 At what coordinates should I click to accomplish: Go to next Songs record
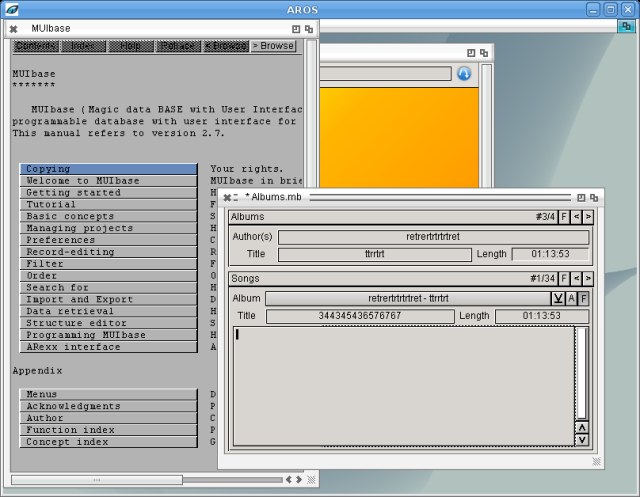tap(588, 278)
